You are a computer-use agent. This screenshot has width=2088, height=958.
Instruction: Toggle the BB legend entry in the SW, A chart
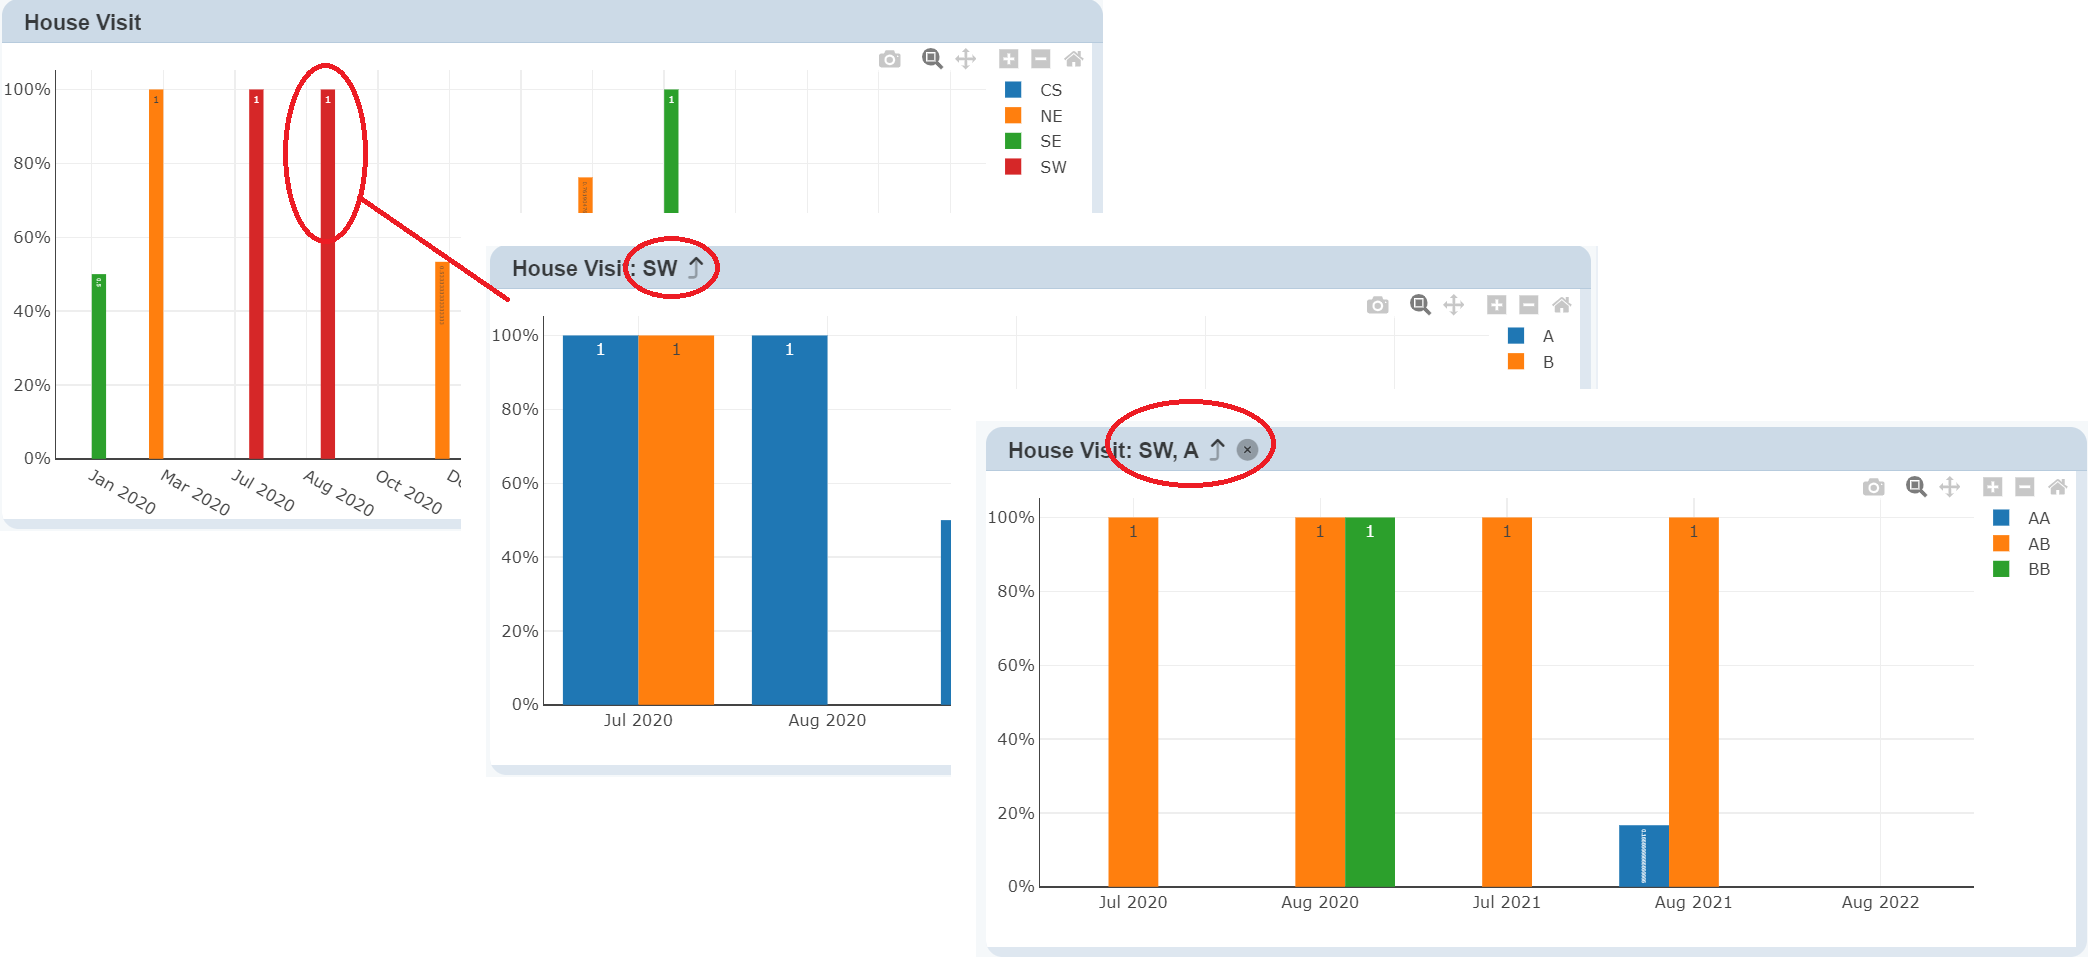click(x=2038, y=569)
